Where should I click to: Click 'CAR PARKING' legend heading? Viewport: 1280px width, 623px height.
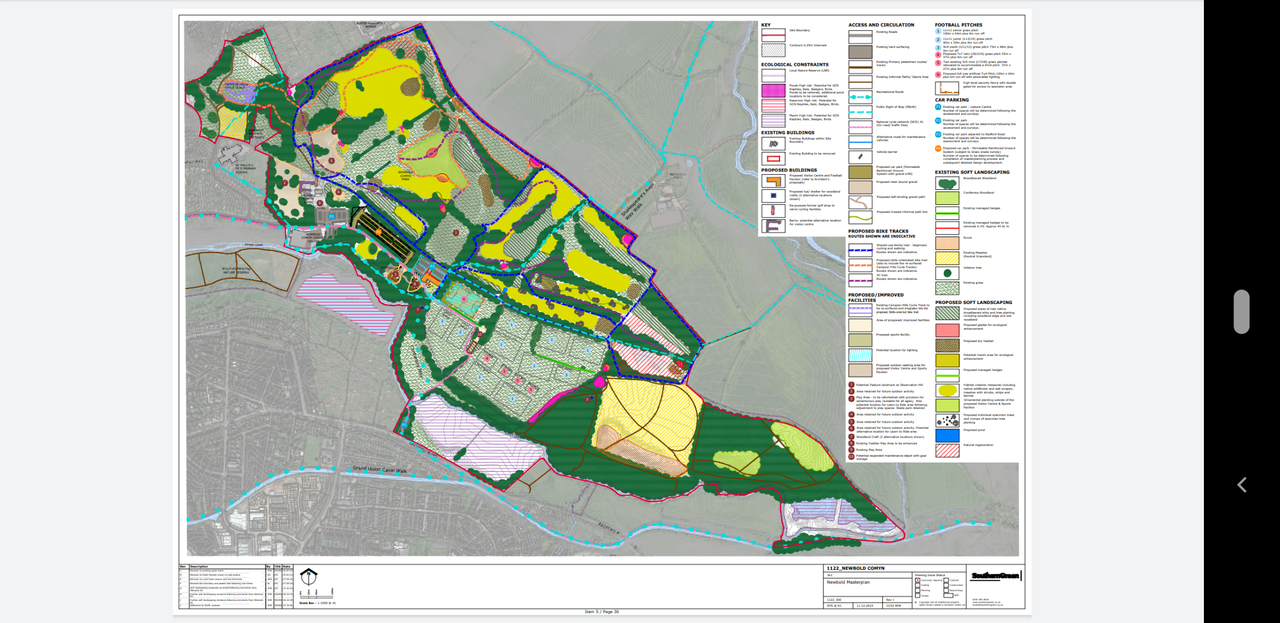point(951,100)
